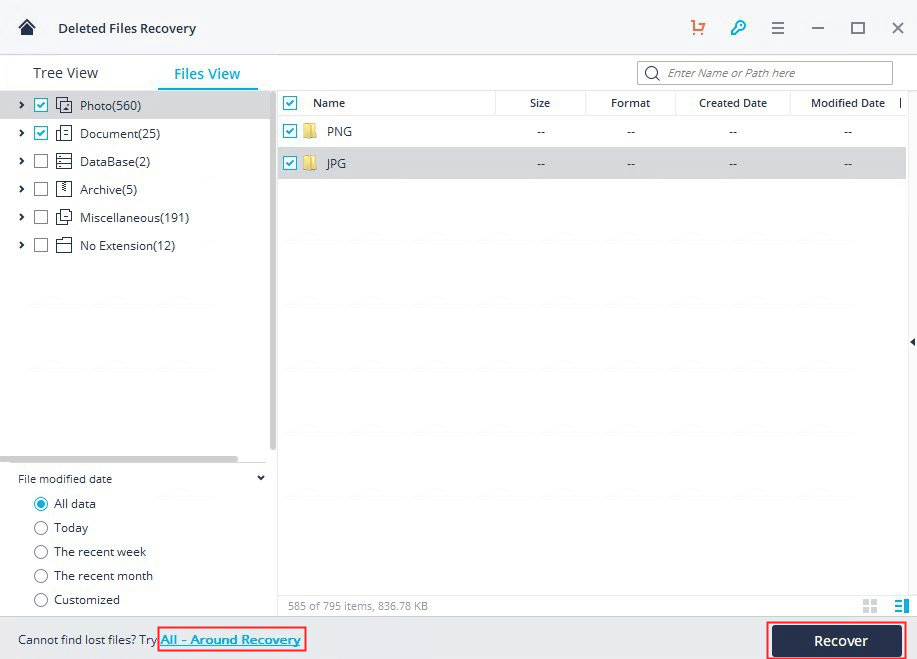The width and height of the screenshot is (917, 659).
Task: Open the hamburger menu icon
Action: tap(777, 27)
